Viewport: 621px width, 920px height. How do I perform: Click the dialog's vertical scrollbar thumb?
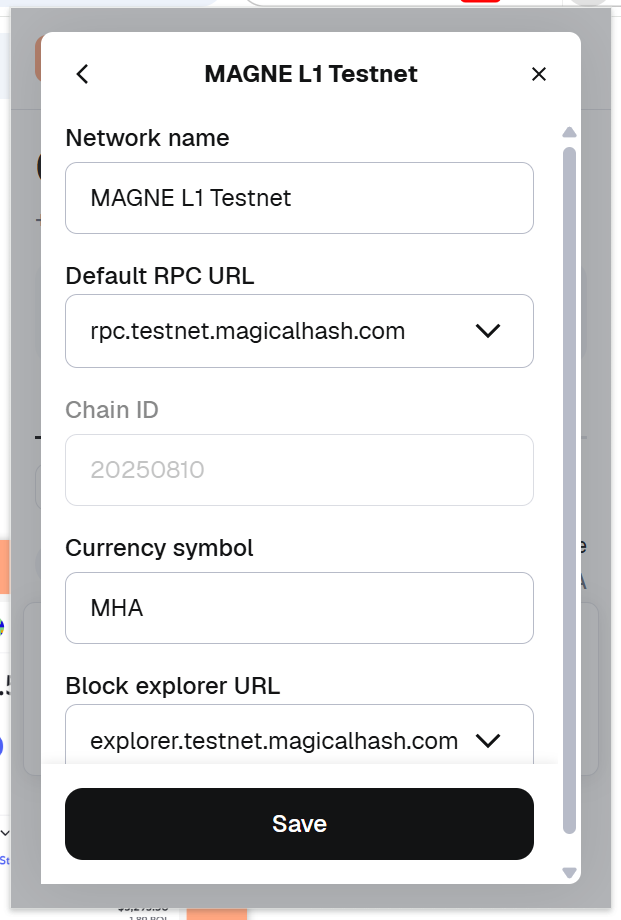(x=569, y=490)
